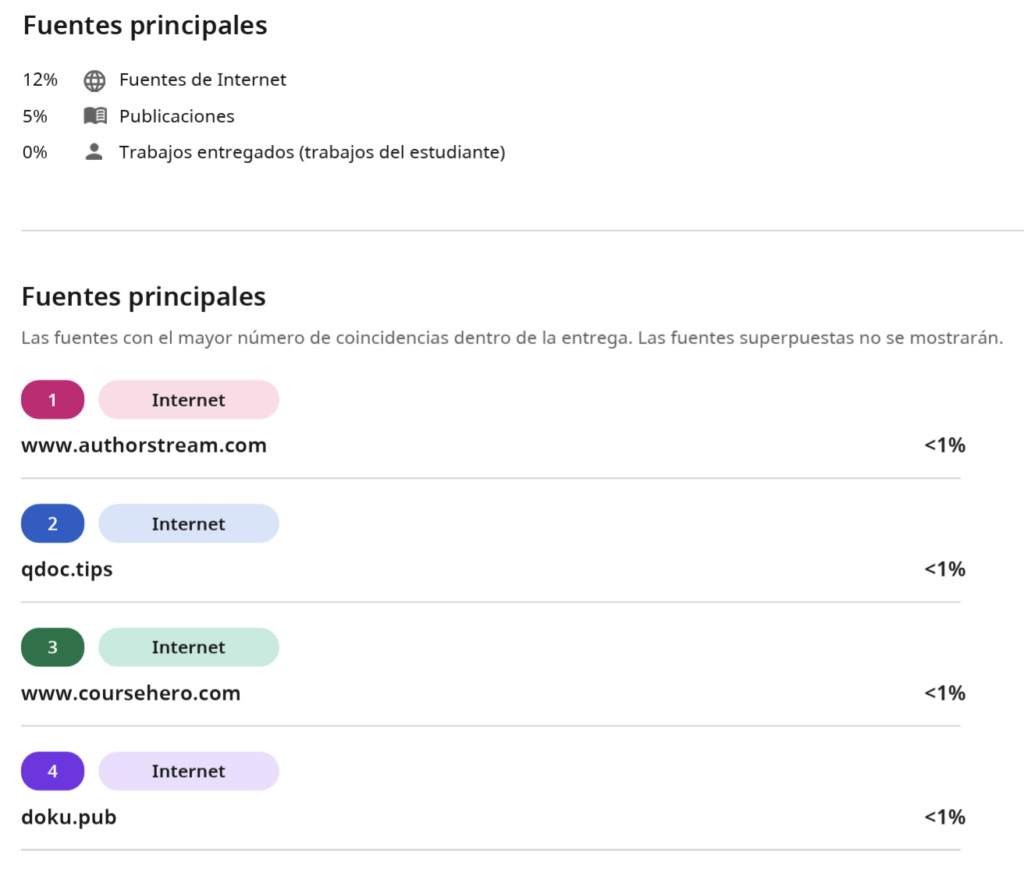The image size is (1024, 869).
Task: Click the lavender Internet tag for source 4
Action: pyautogui.click(x=189, y=771)
